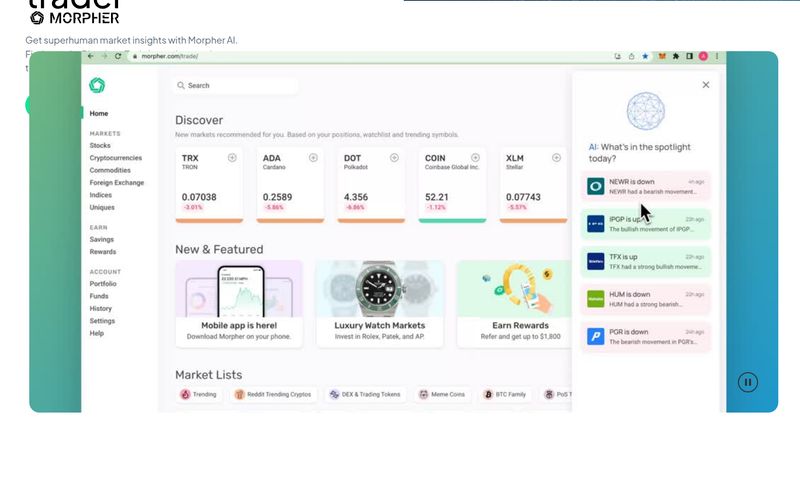Click the IPGP company logo icon
The height and width of the screenshot is (496, 800).
pyautogui.click(x=595, y=224)
